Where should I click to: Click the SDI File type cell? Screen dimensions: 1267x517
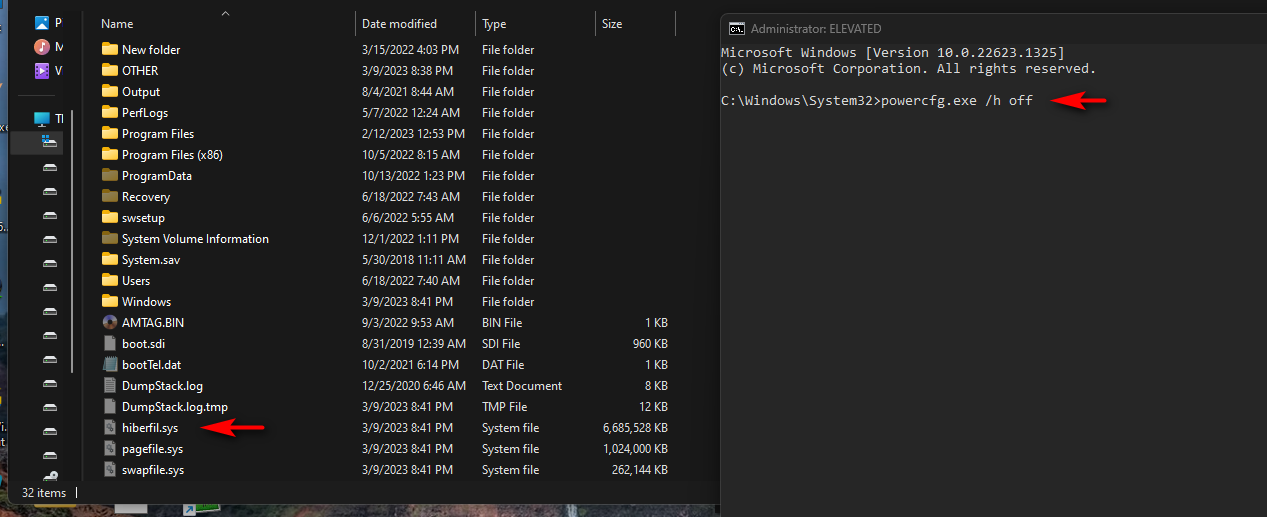503,343
